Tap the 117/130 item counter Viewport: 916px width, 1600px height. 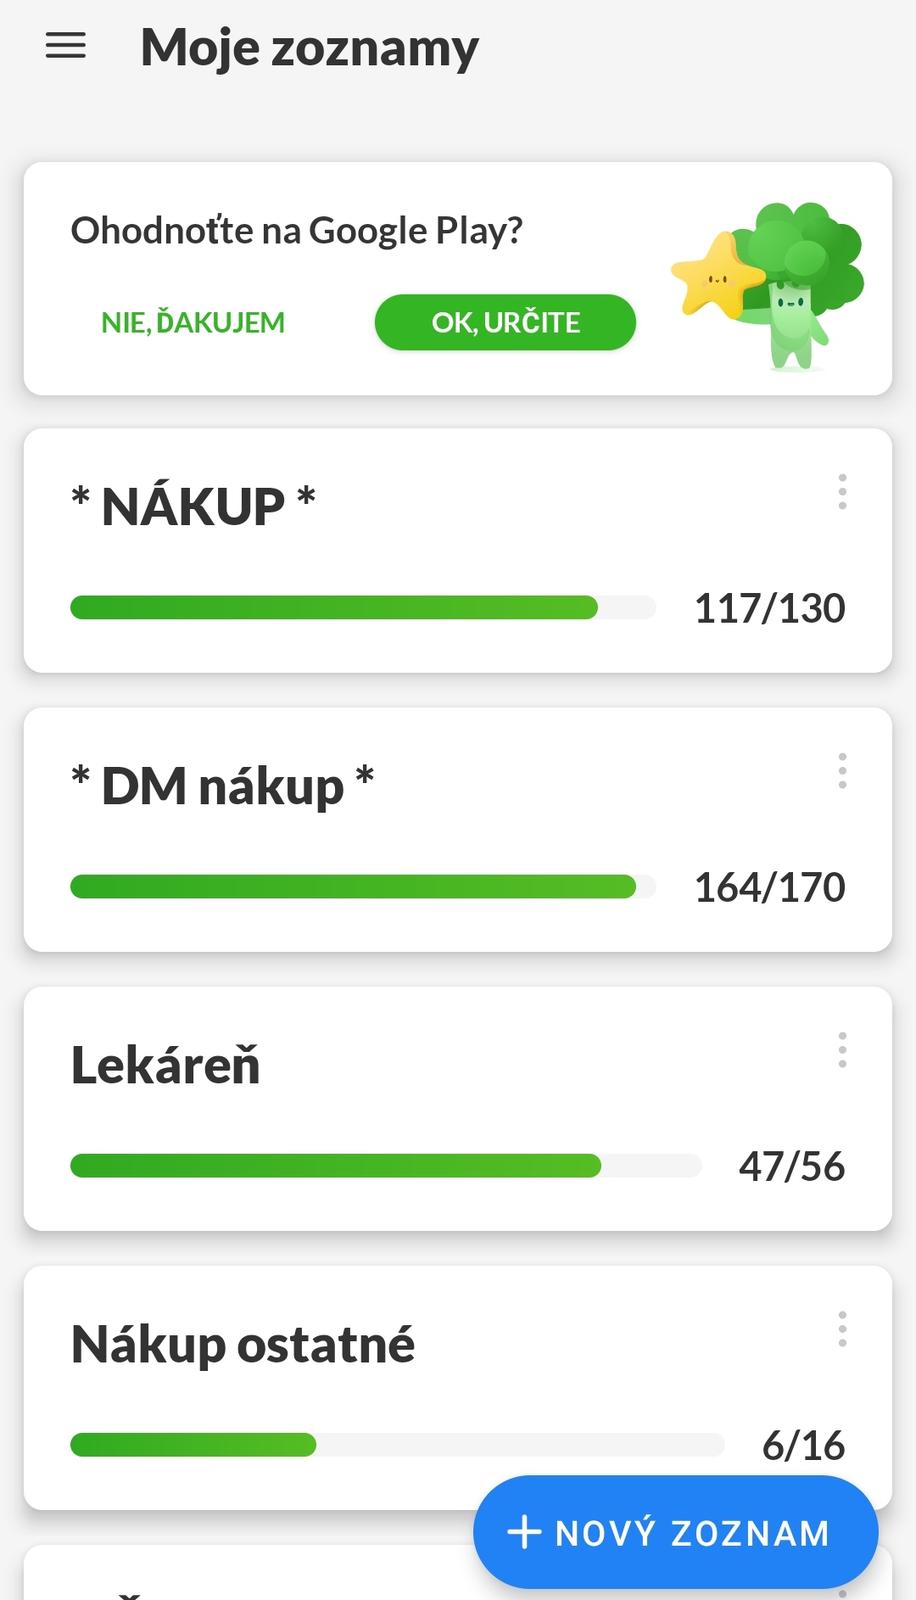pos(769,608)
